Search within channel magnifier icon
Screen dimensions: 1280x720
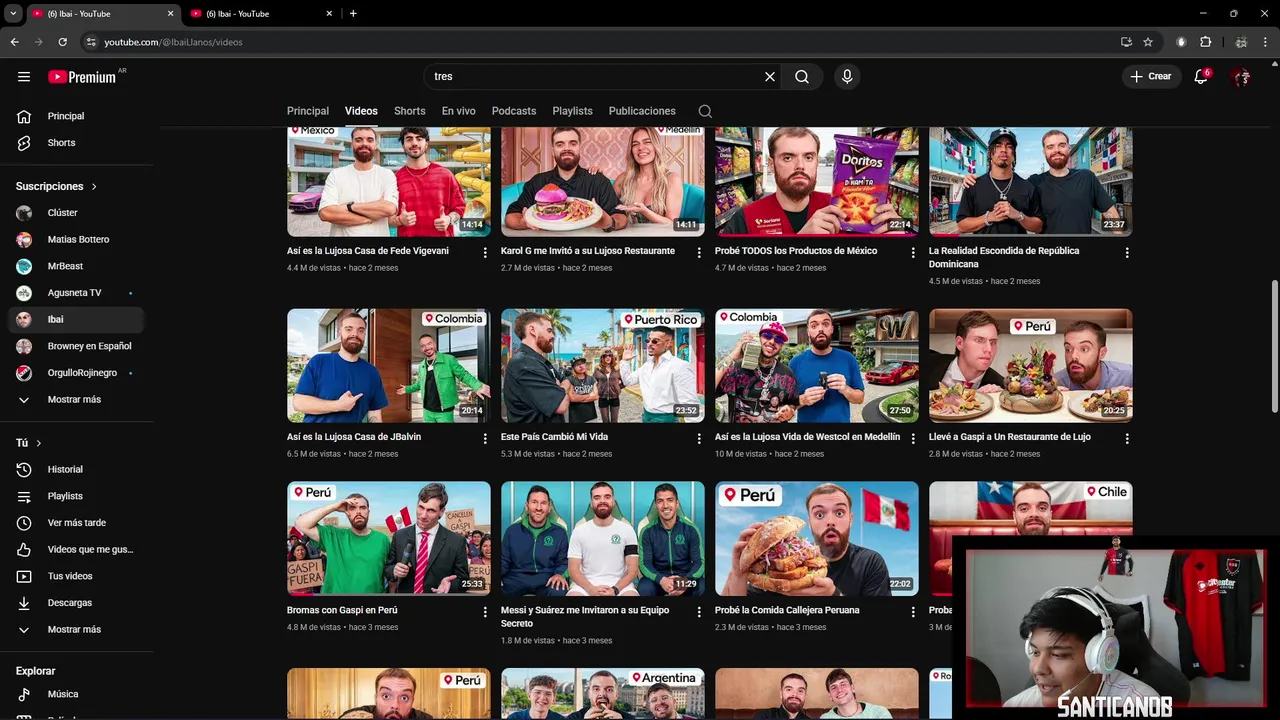pyautogui.click(x=705, y=111)
